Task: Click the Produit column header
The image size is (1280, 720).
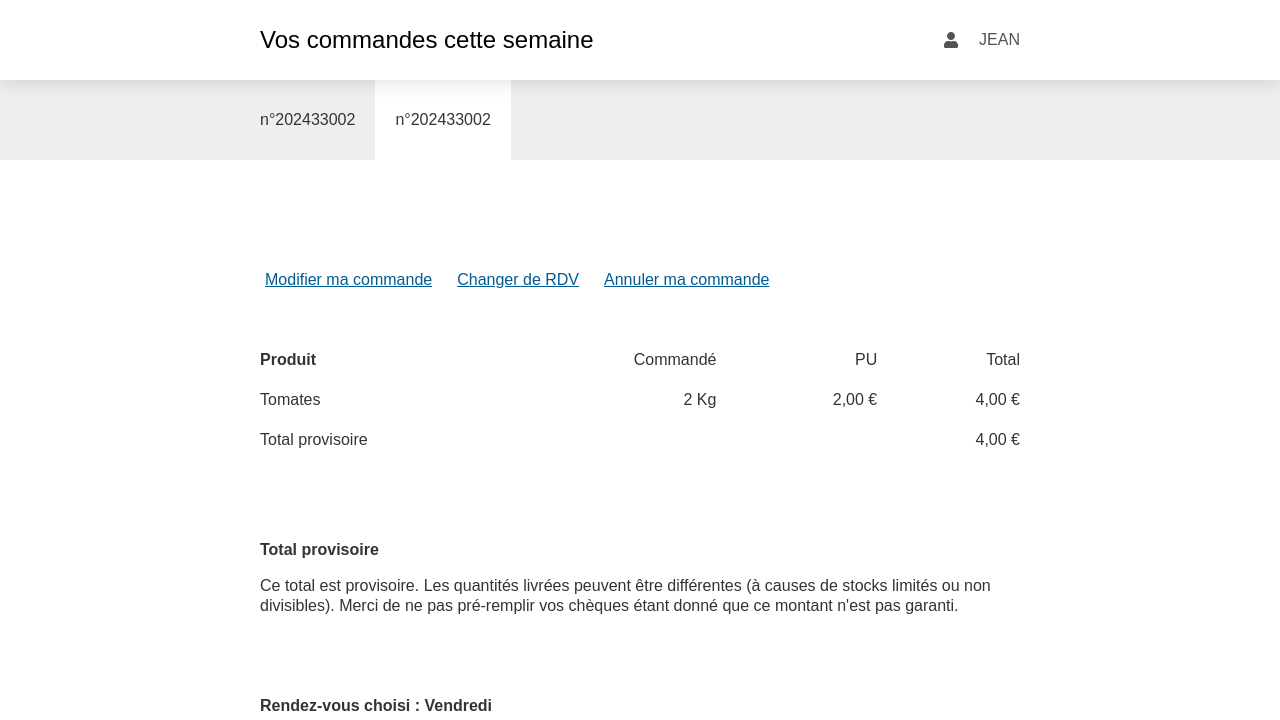Action: coord(288,360)
